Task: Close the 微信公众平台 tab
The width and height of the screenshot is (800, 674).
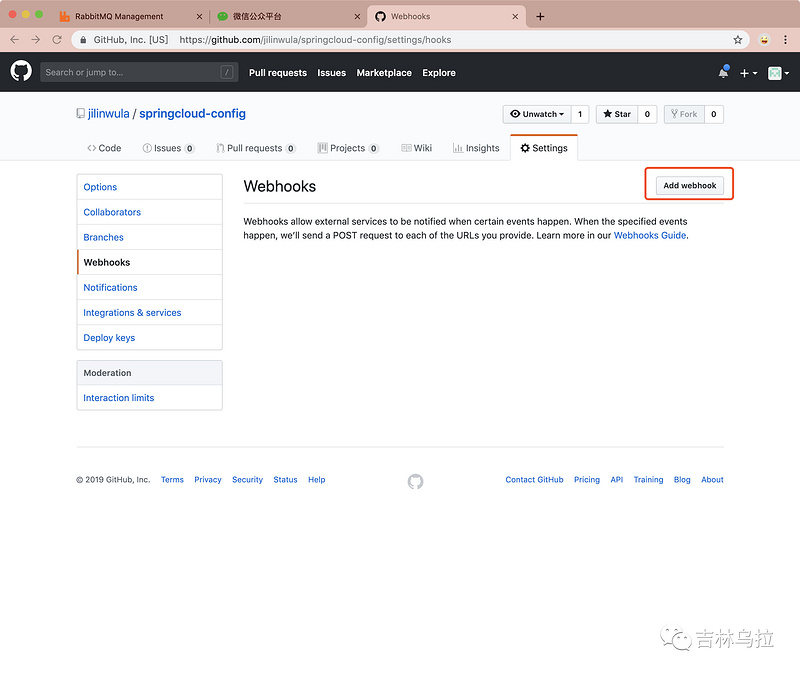Action: (x=357, y=16)
